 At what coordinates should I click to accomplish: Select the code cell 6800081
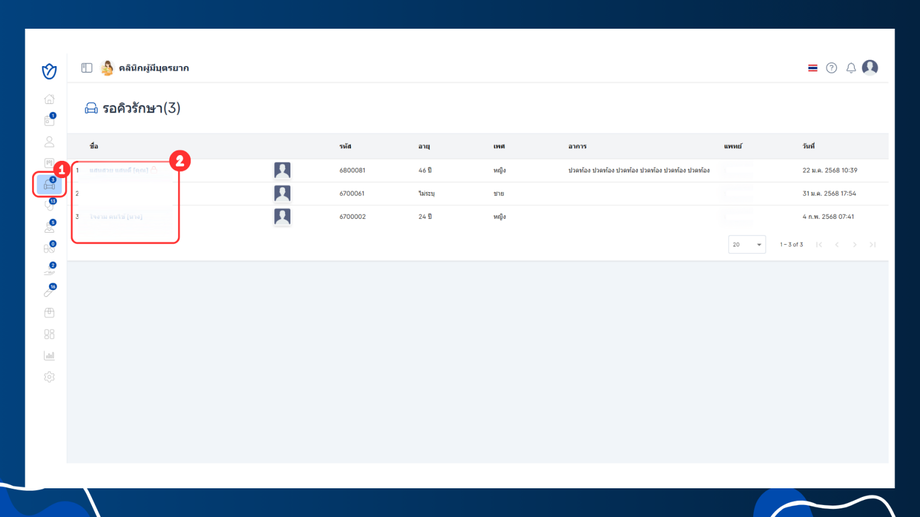coord(352,170)
